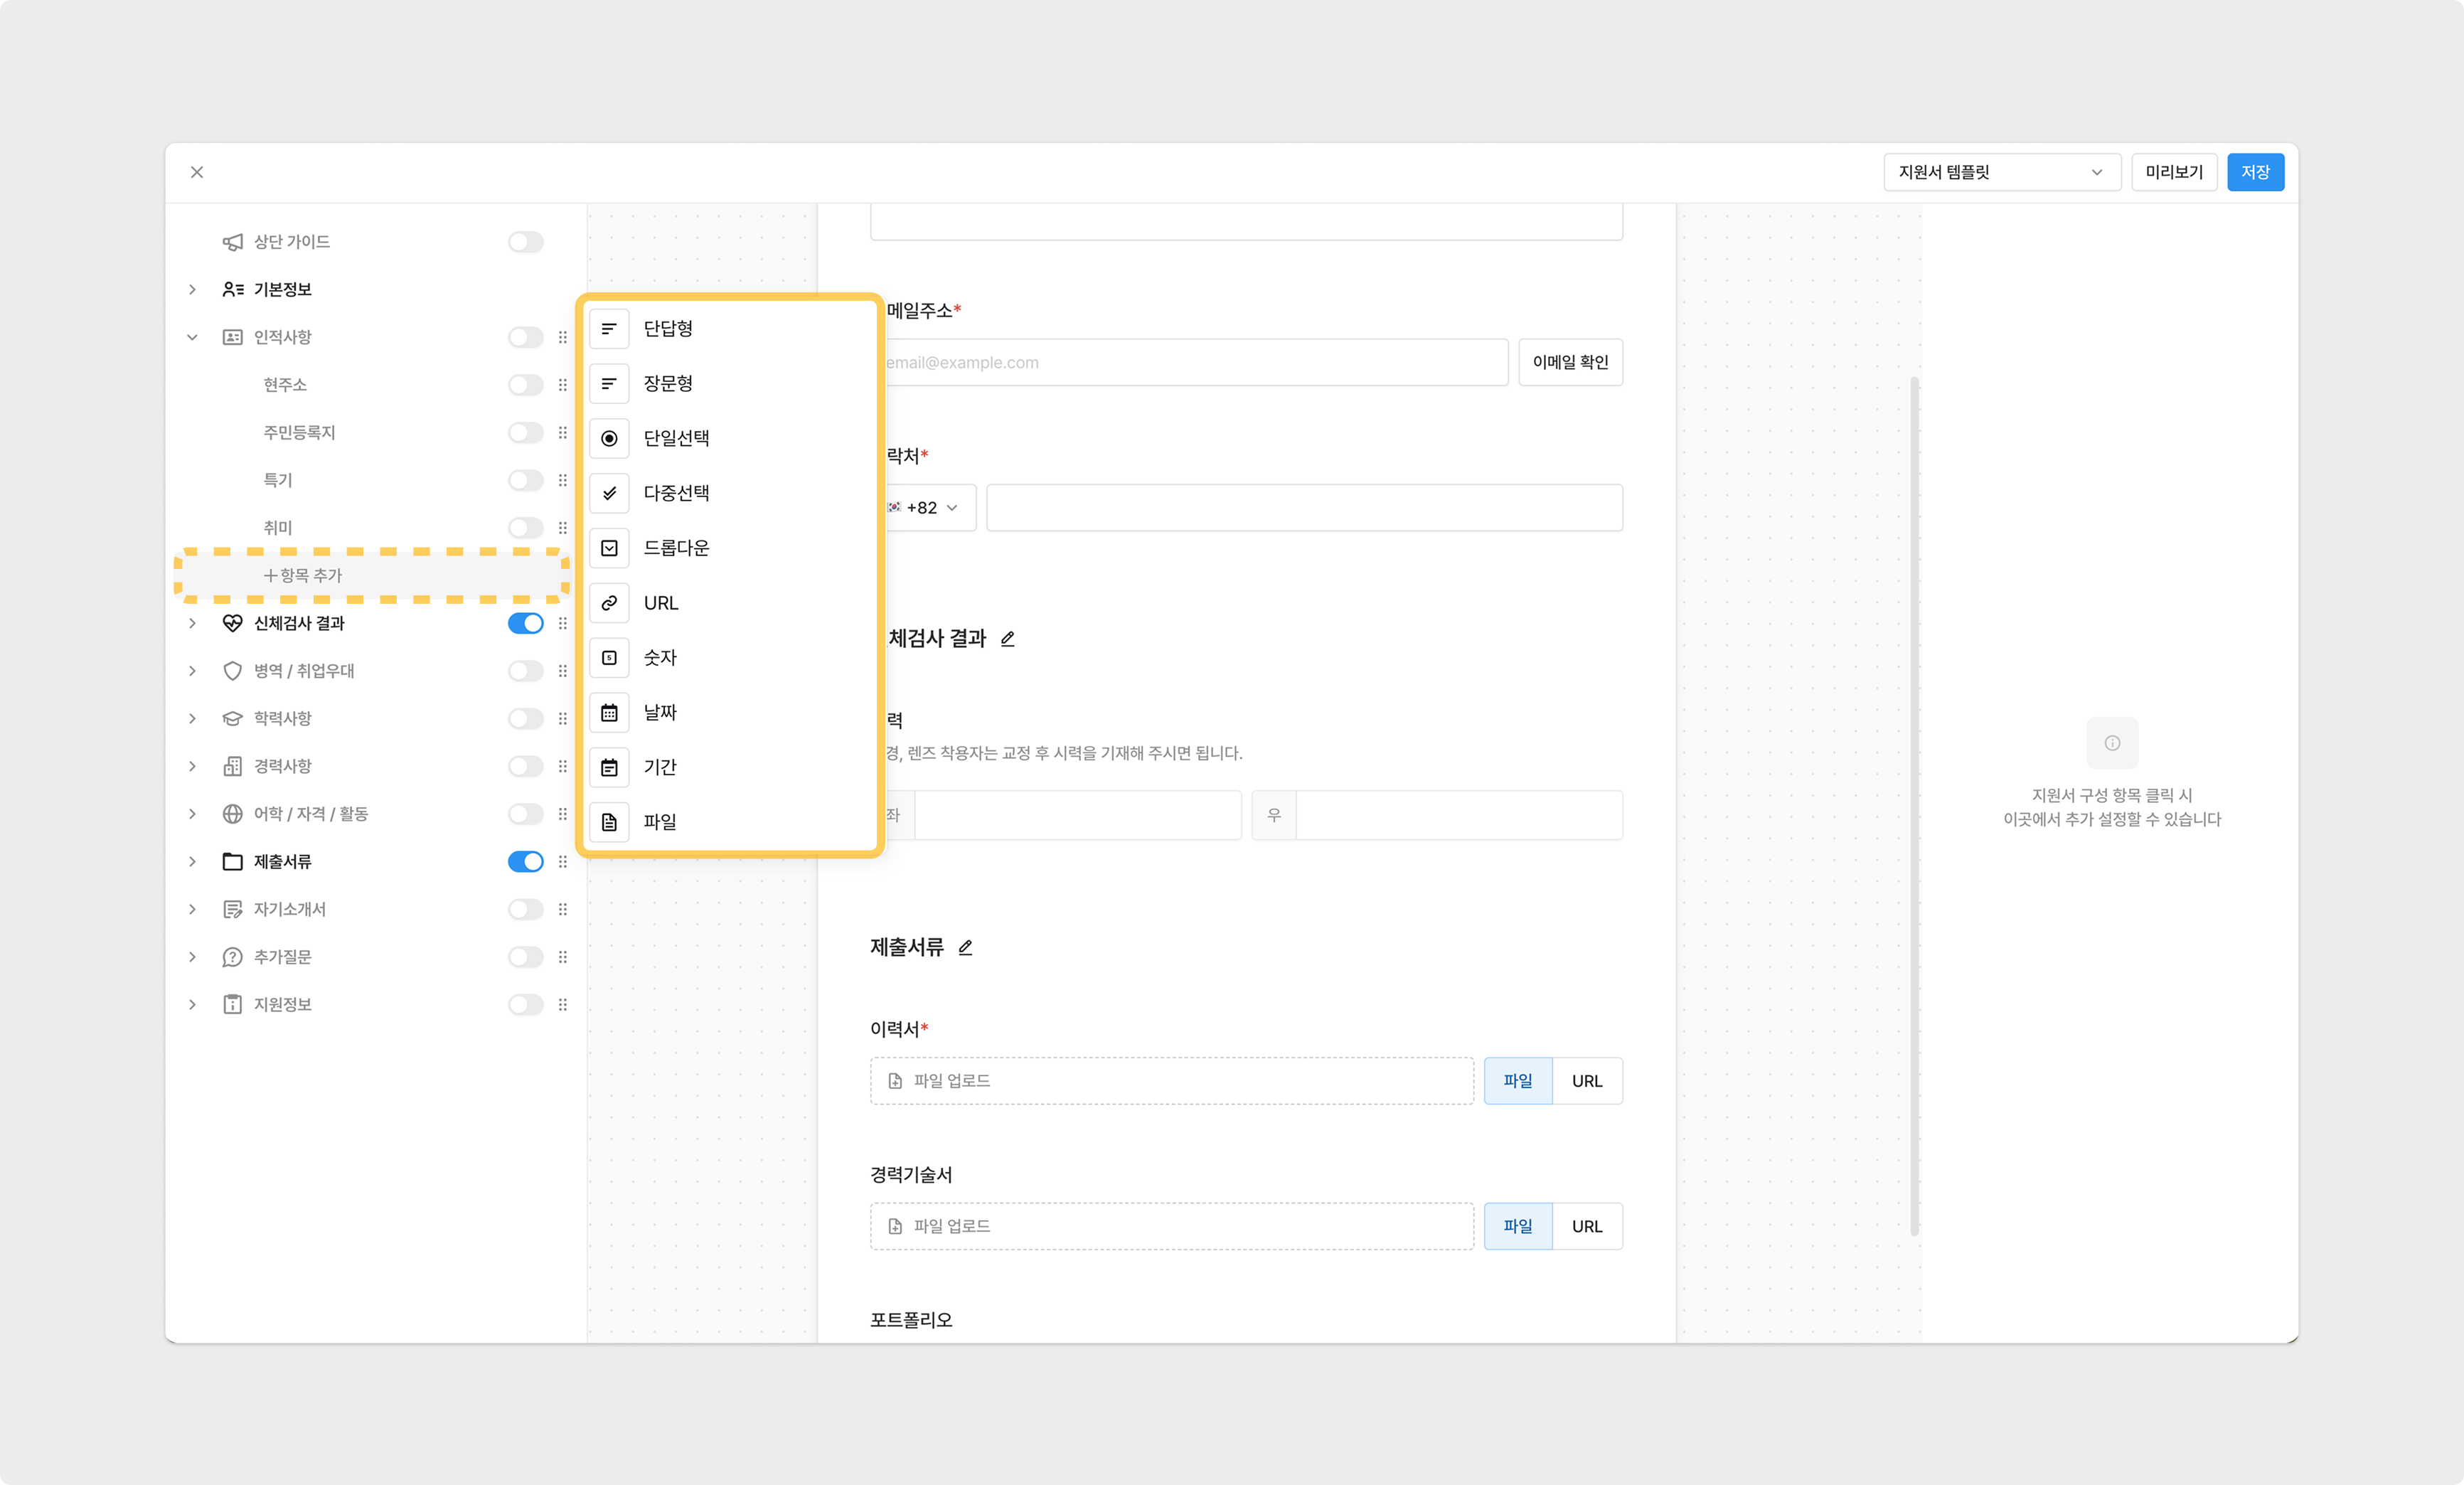
Task: Click the 날짜 calendar icon in popup
Action: [609, 713]
